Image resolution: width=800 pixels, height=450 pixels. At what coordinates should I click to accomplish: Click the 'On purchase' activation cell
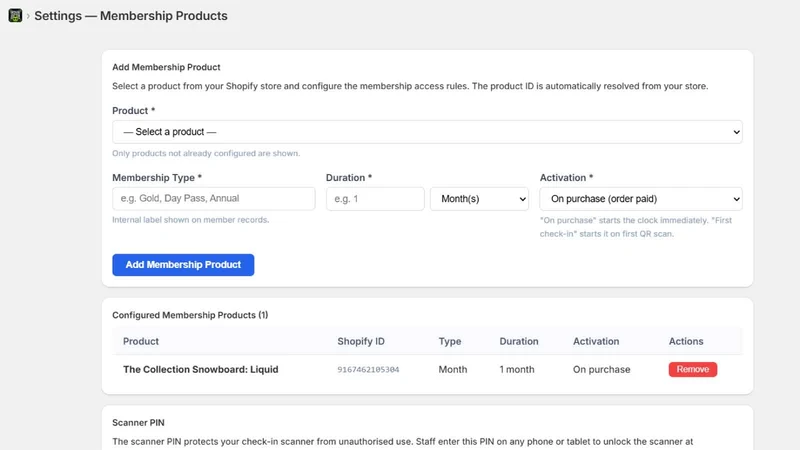pyautogui.click(x=602, y=369)
